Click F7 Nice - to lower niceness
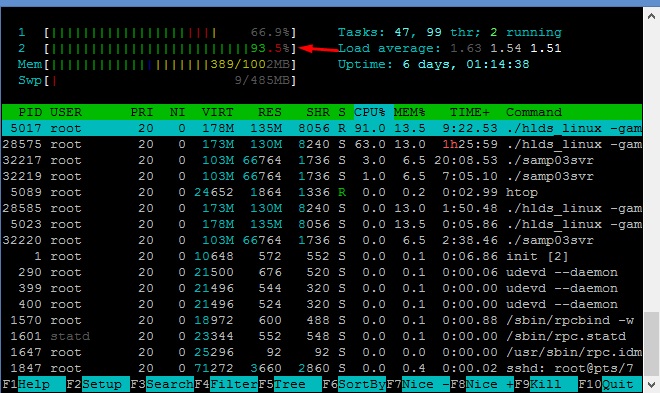Image resolution: width=660 pixels, height=393 pixels. click(418, 384)
